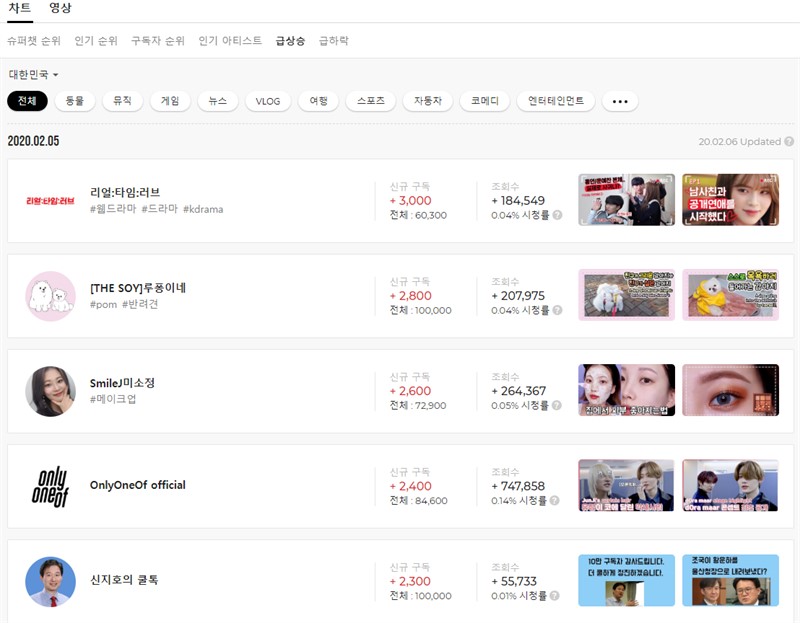Open the THE SOY 루퐁이네 channel avatar
Image resolution: width=800 pixels, height=623 pixels.
tap(50, 296)
